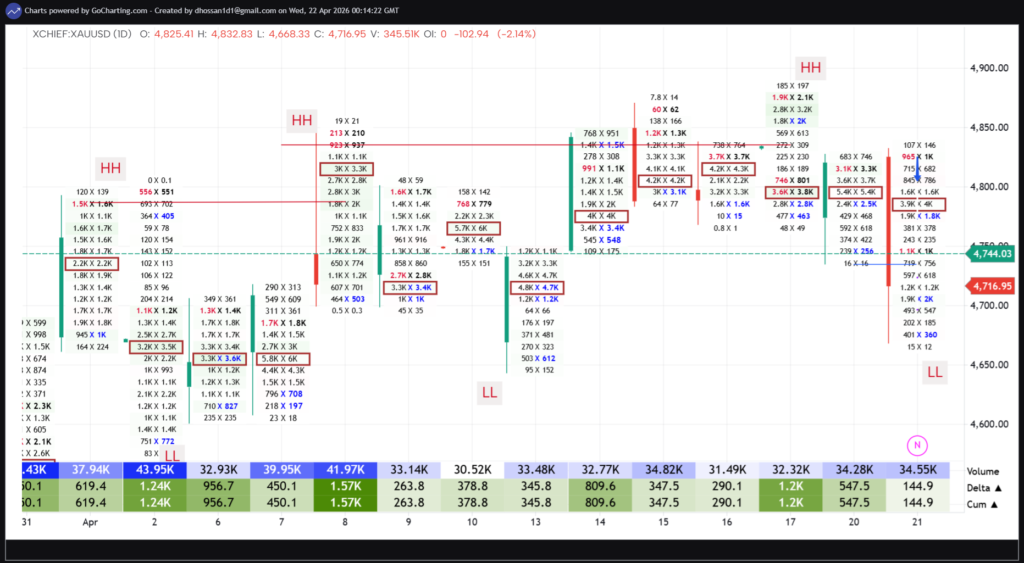Image resolution: width=1024 pixels, height=563 pixels.
Task: Select the HH label above April 17
Action: [x=810, y=68]
